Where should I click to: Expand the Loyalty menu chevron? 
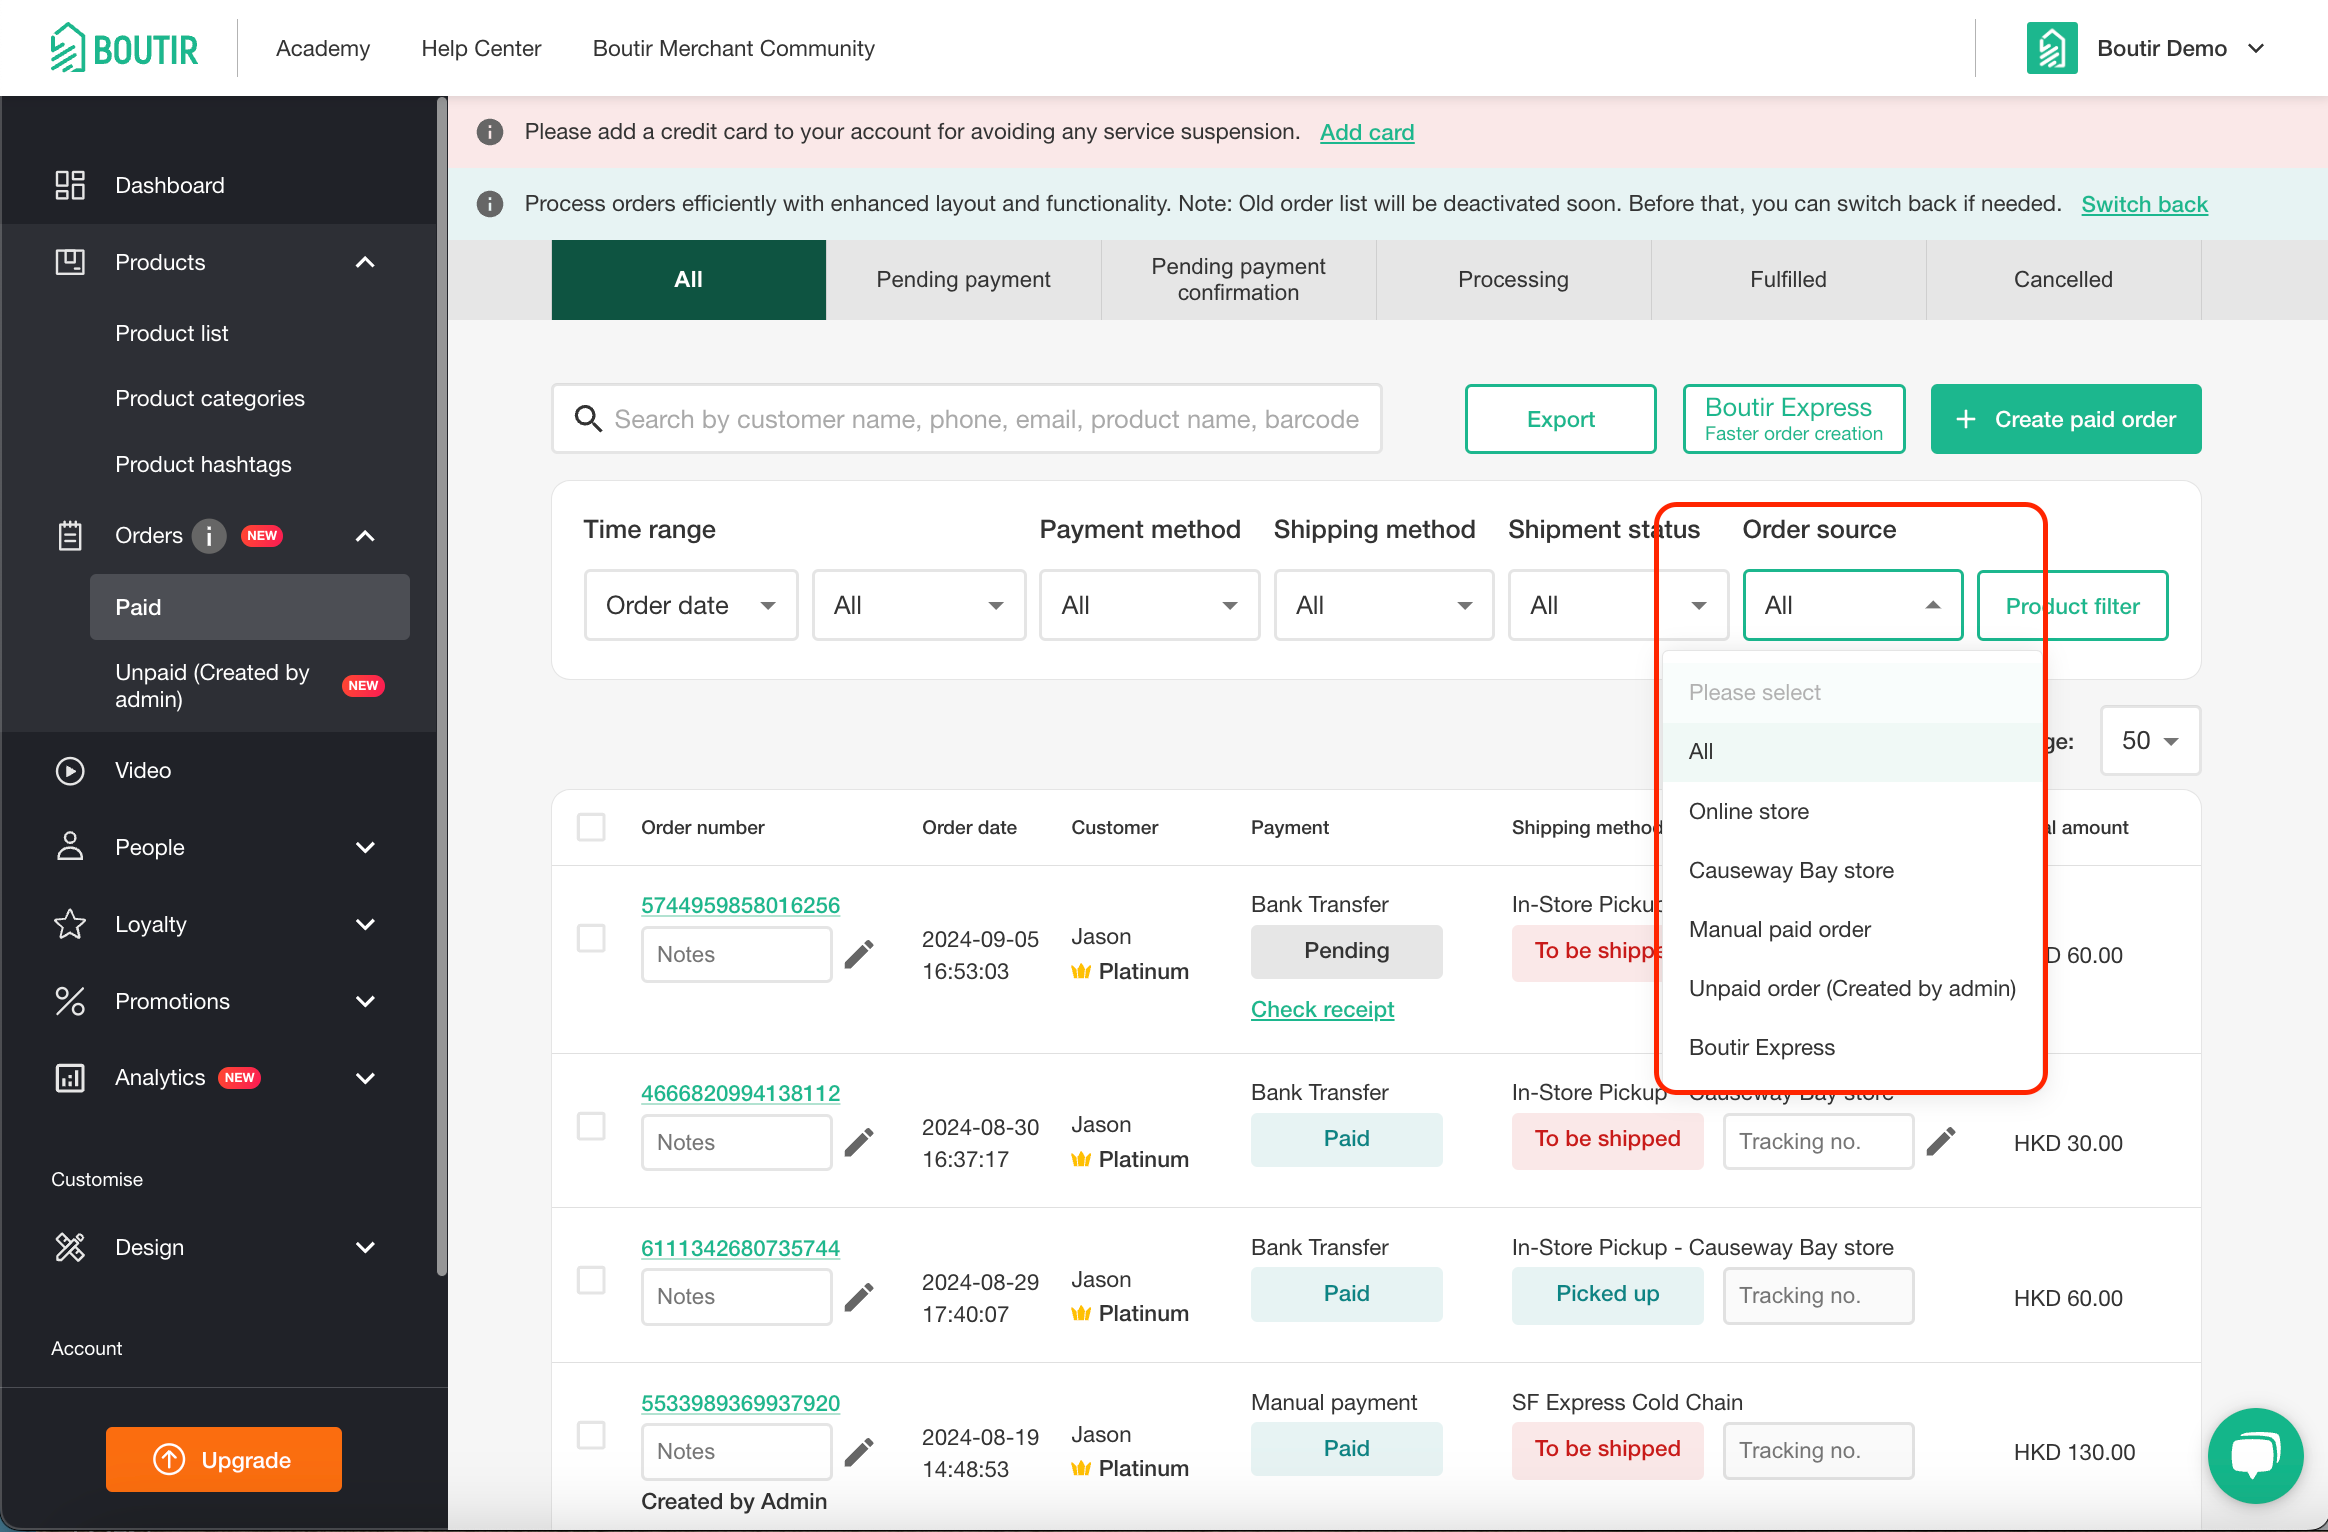tap(365, 924)
